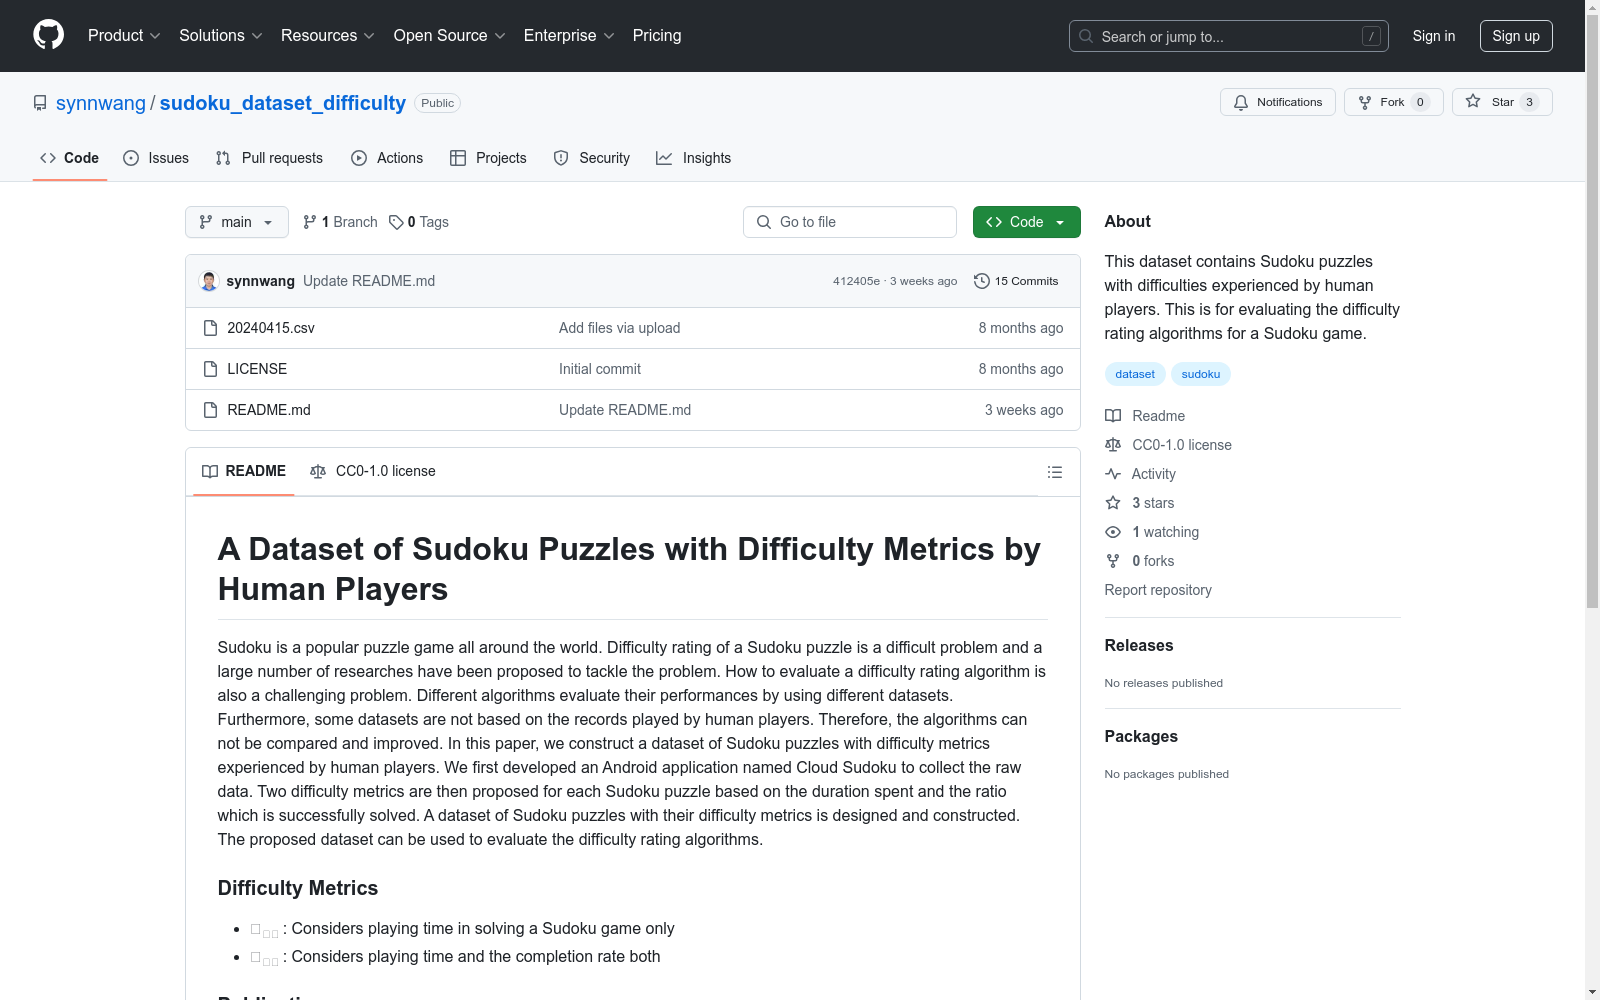View the 1 Branch link
Screen dimensions: 1600x1000
point(340,222)
